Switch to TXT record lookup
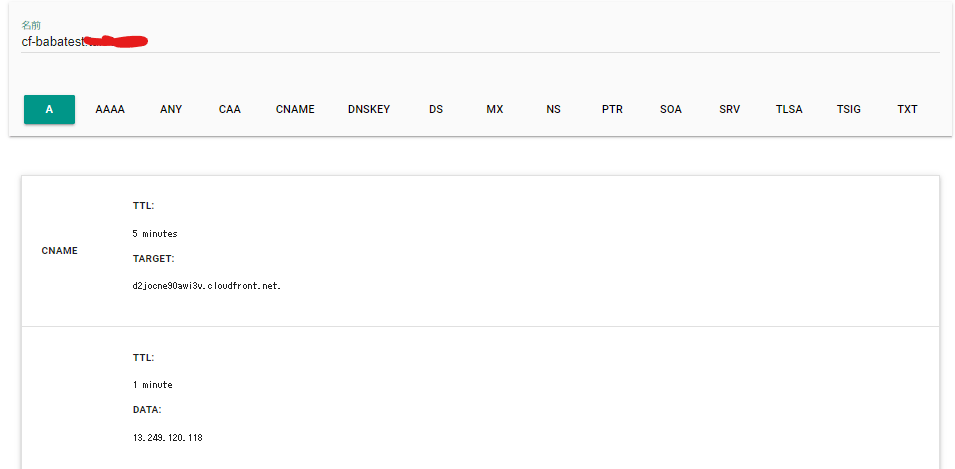Viewport: 955px width, 469px height. pyautogui.click(x=907, y=110)
